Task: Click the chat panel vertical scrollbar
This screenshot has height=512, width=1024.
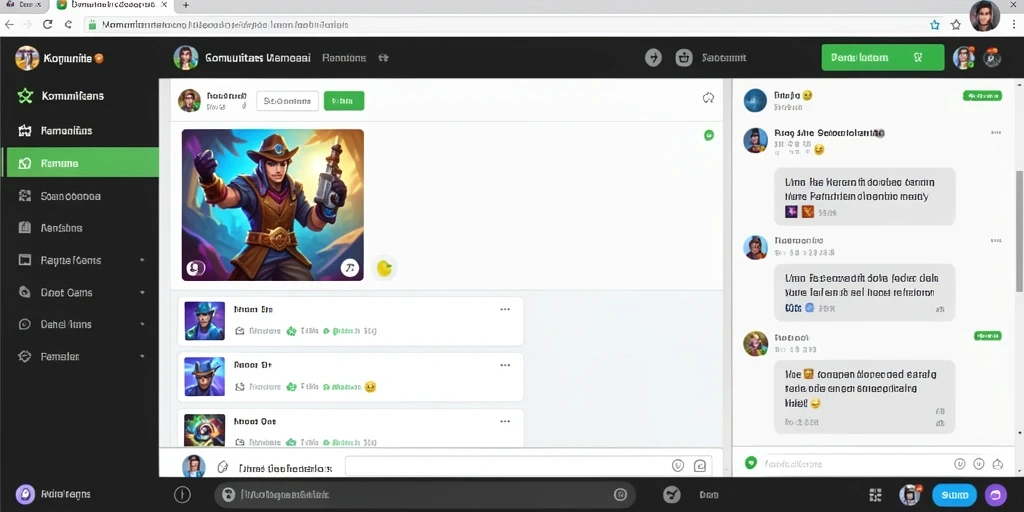Action: coord(1019,231)
